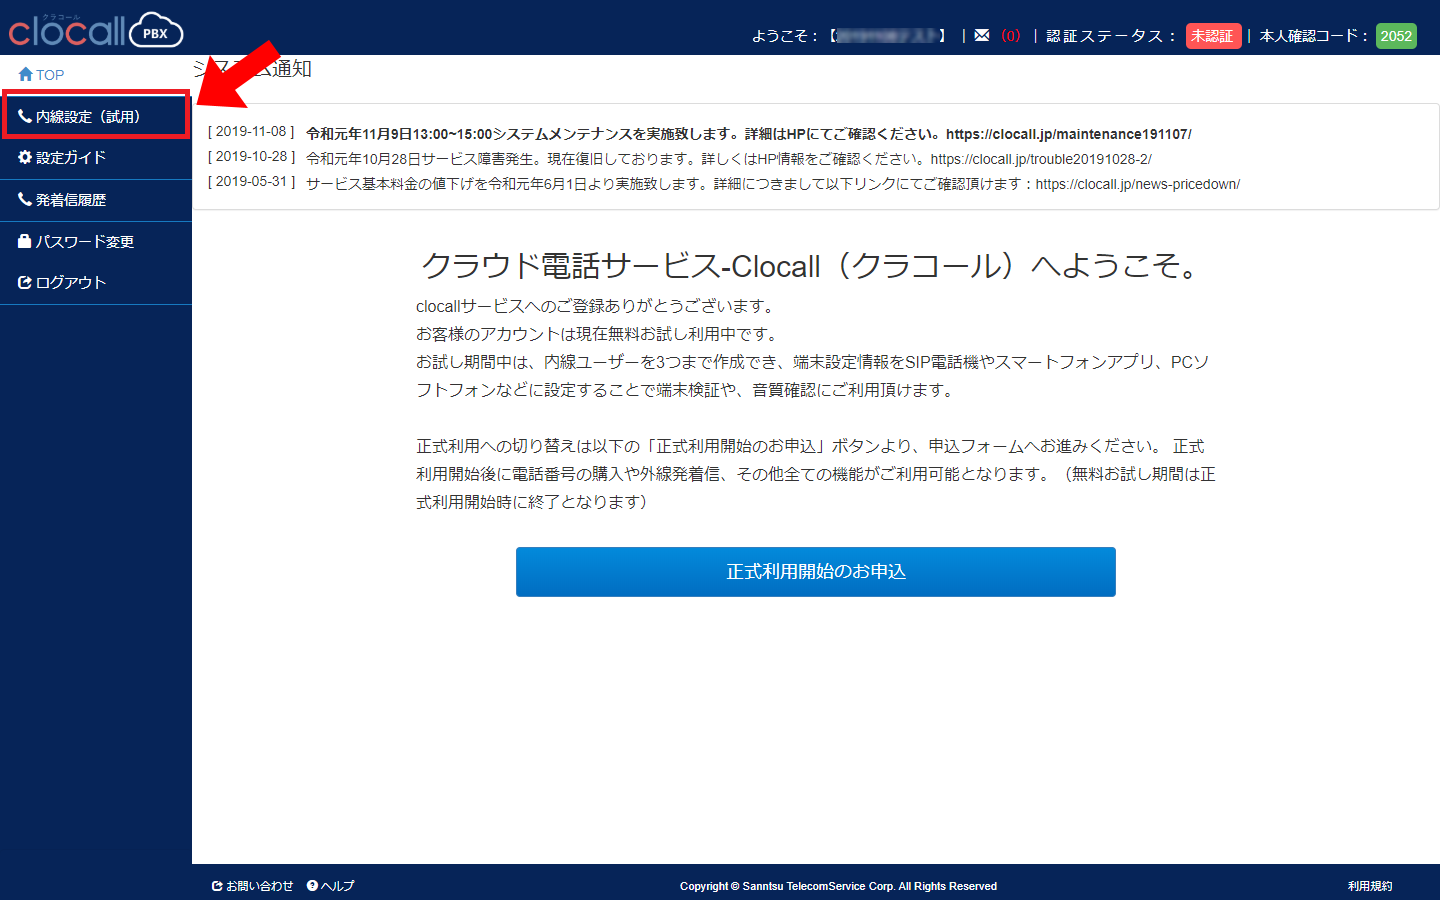Select パスワード変更 in the sidebar
Image resolution: width=1440 pixels, height=900 pixels.
click(96, 242)
